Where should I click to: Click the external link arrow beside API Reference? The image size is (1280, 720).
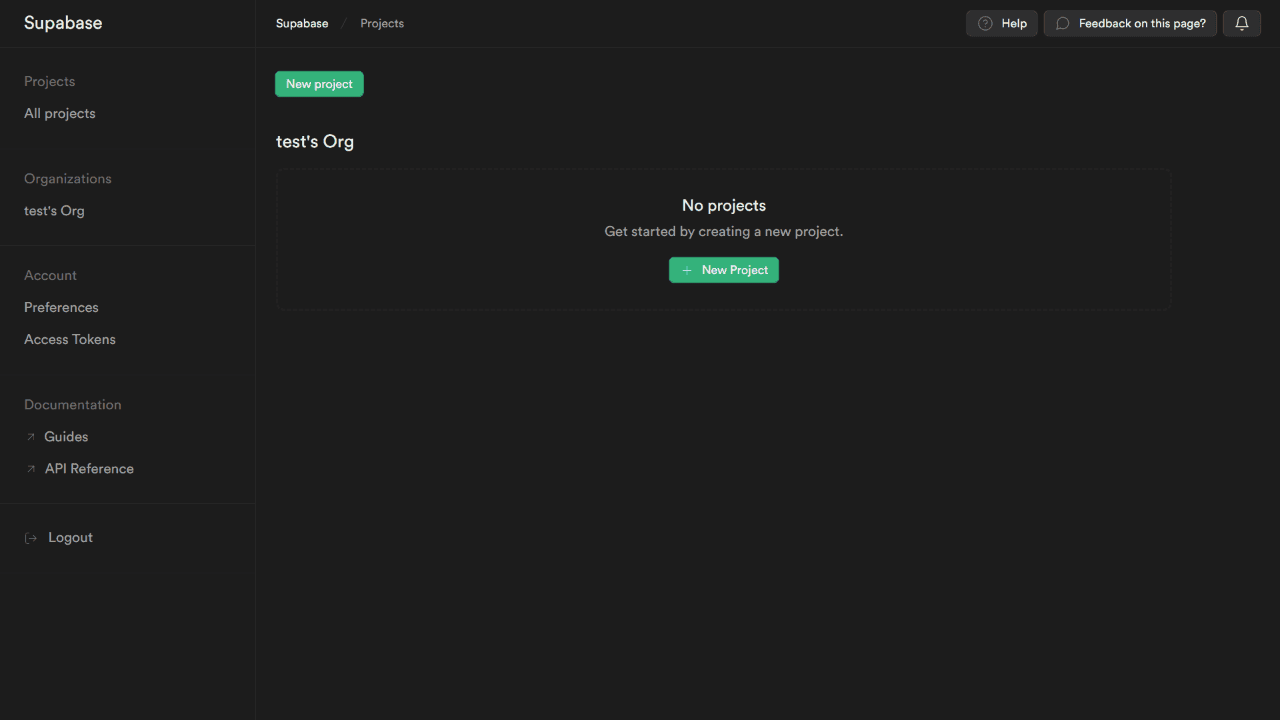pyautogui.click(x=29, y=468)
